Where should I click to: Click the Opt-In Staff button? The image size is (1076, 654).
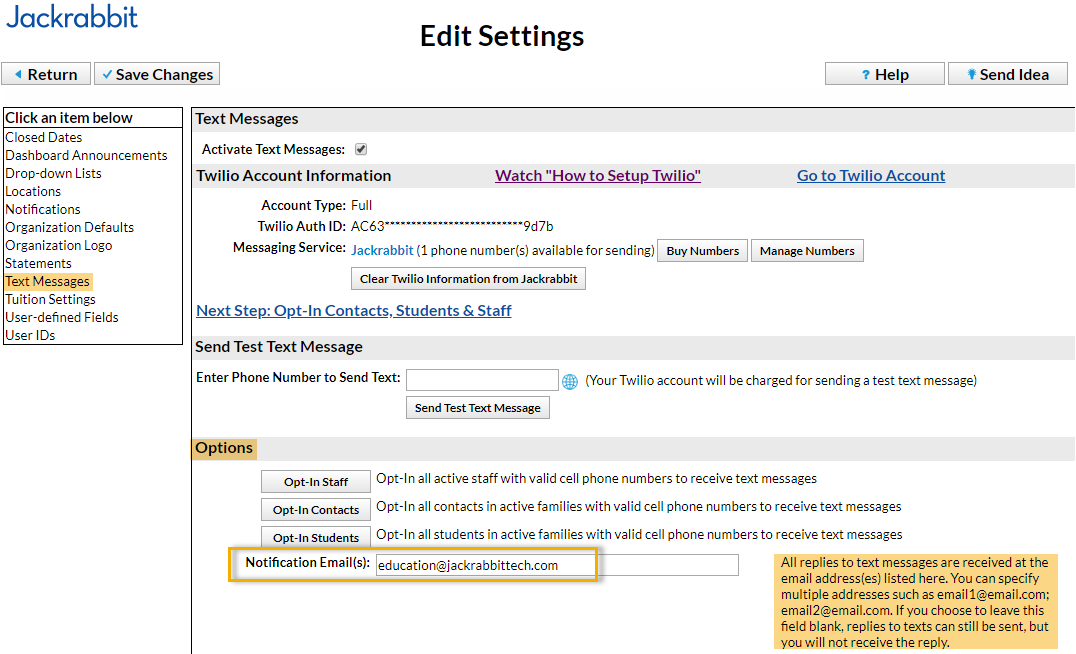click(x=316, y=482)
